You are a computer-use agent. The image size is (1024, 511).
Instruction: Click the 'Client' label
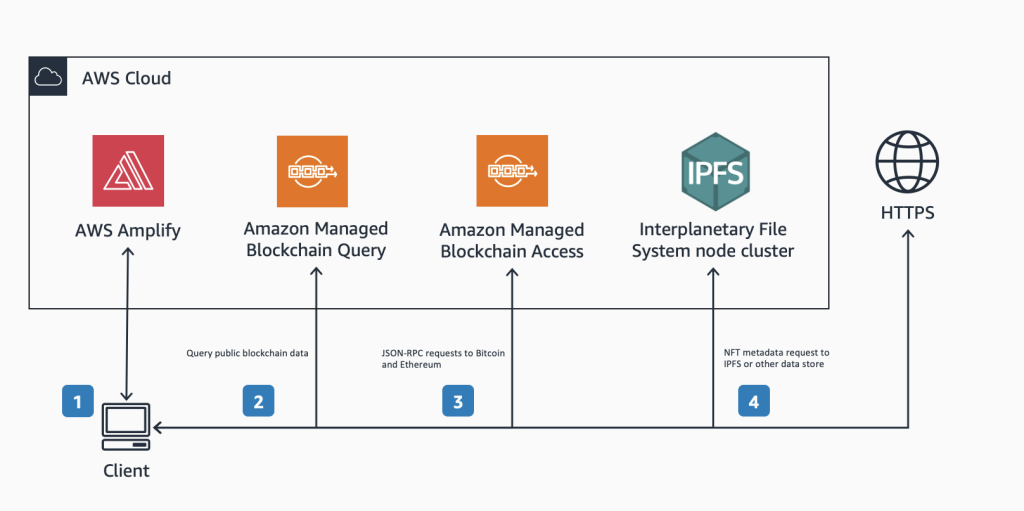tap(127, 470)
